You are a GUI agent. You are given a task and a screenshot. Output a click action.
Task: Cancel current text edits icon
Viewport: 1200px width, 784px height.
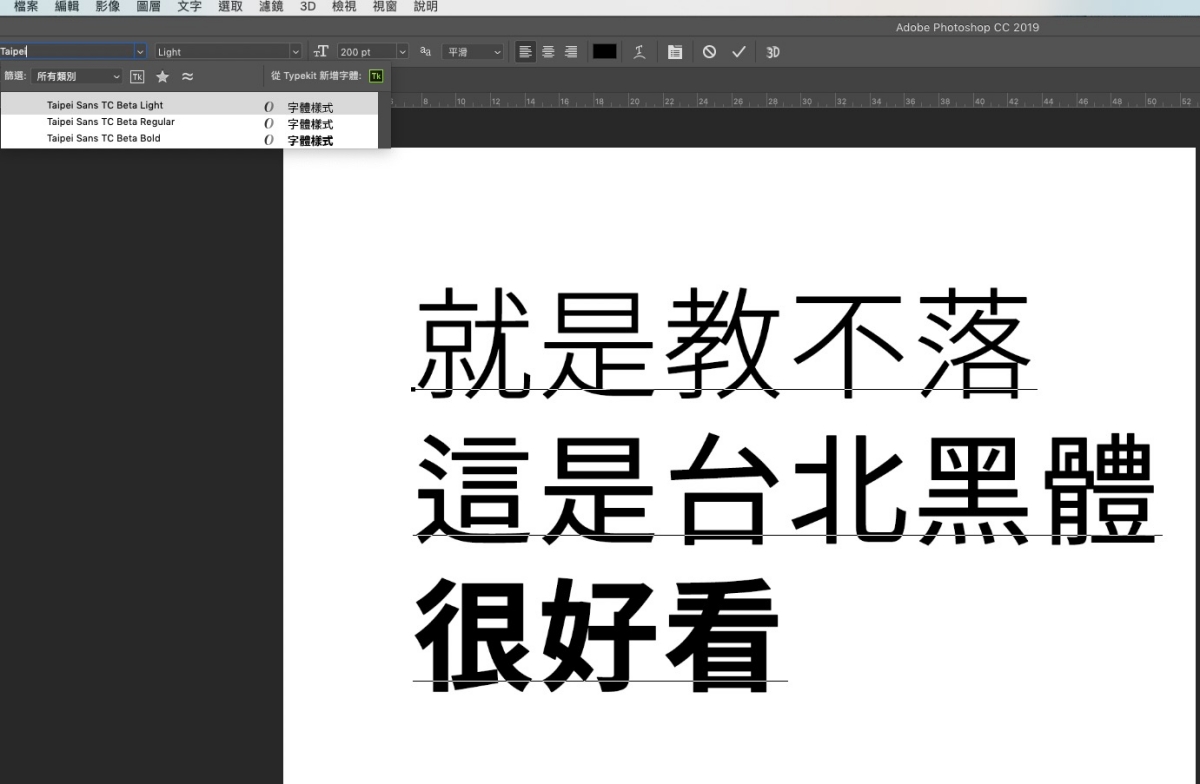[x=709, y=52]
